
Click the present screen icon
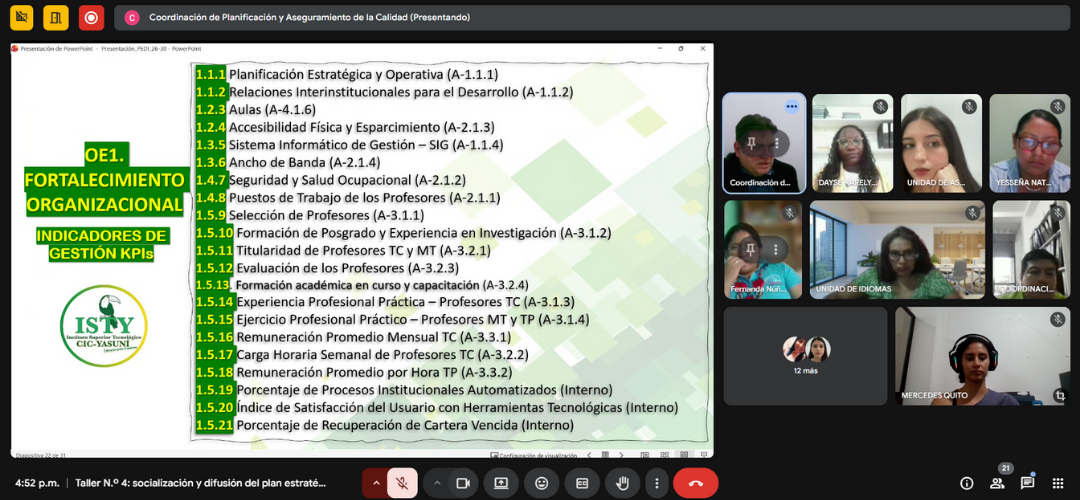500,483
